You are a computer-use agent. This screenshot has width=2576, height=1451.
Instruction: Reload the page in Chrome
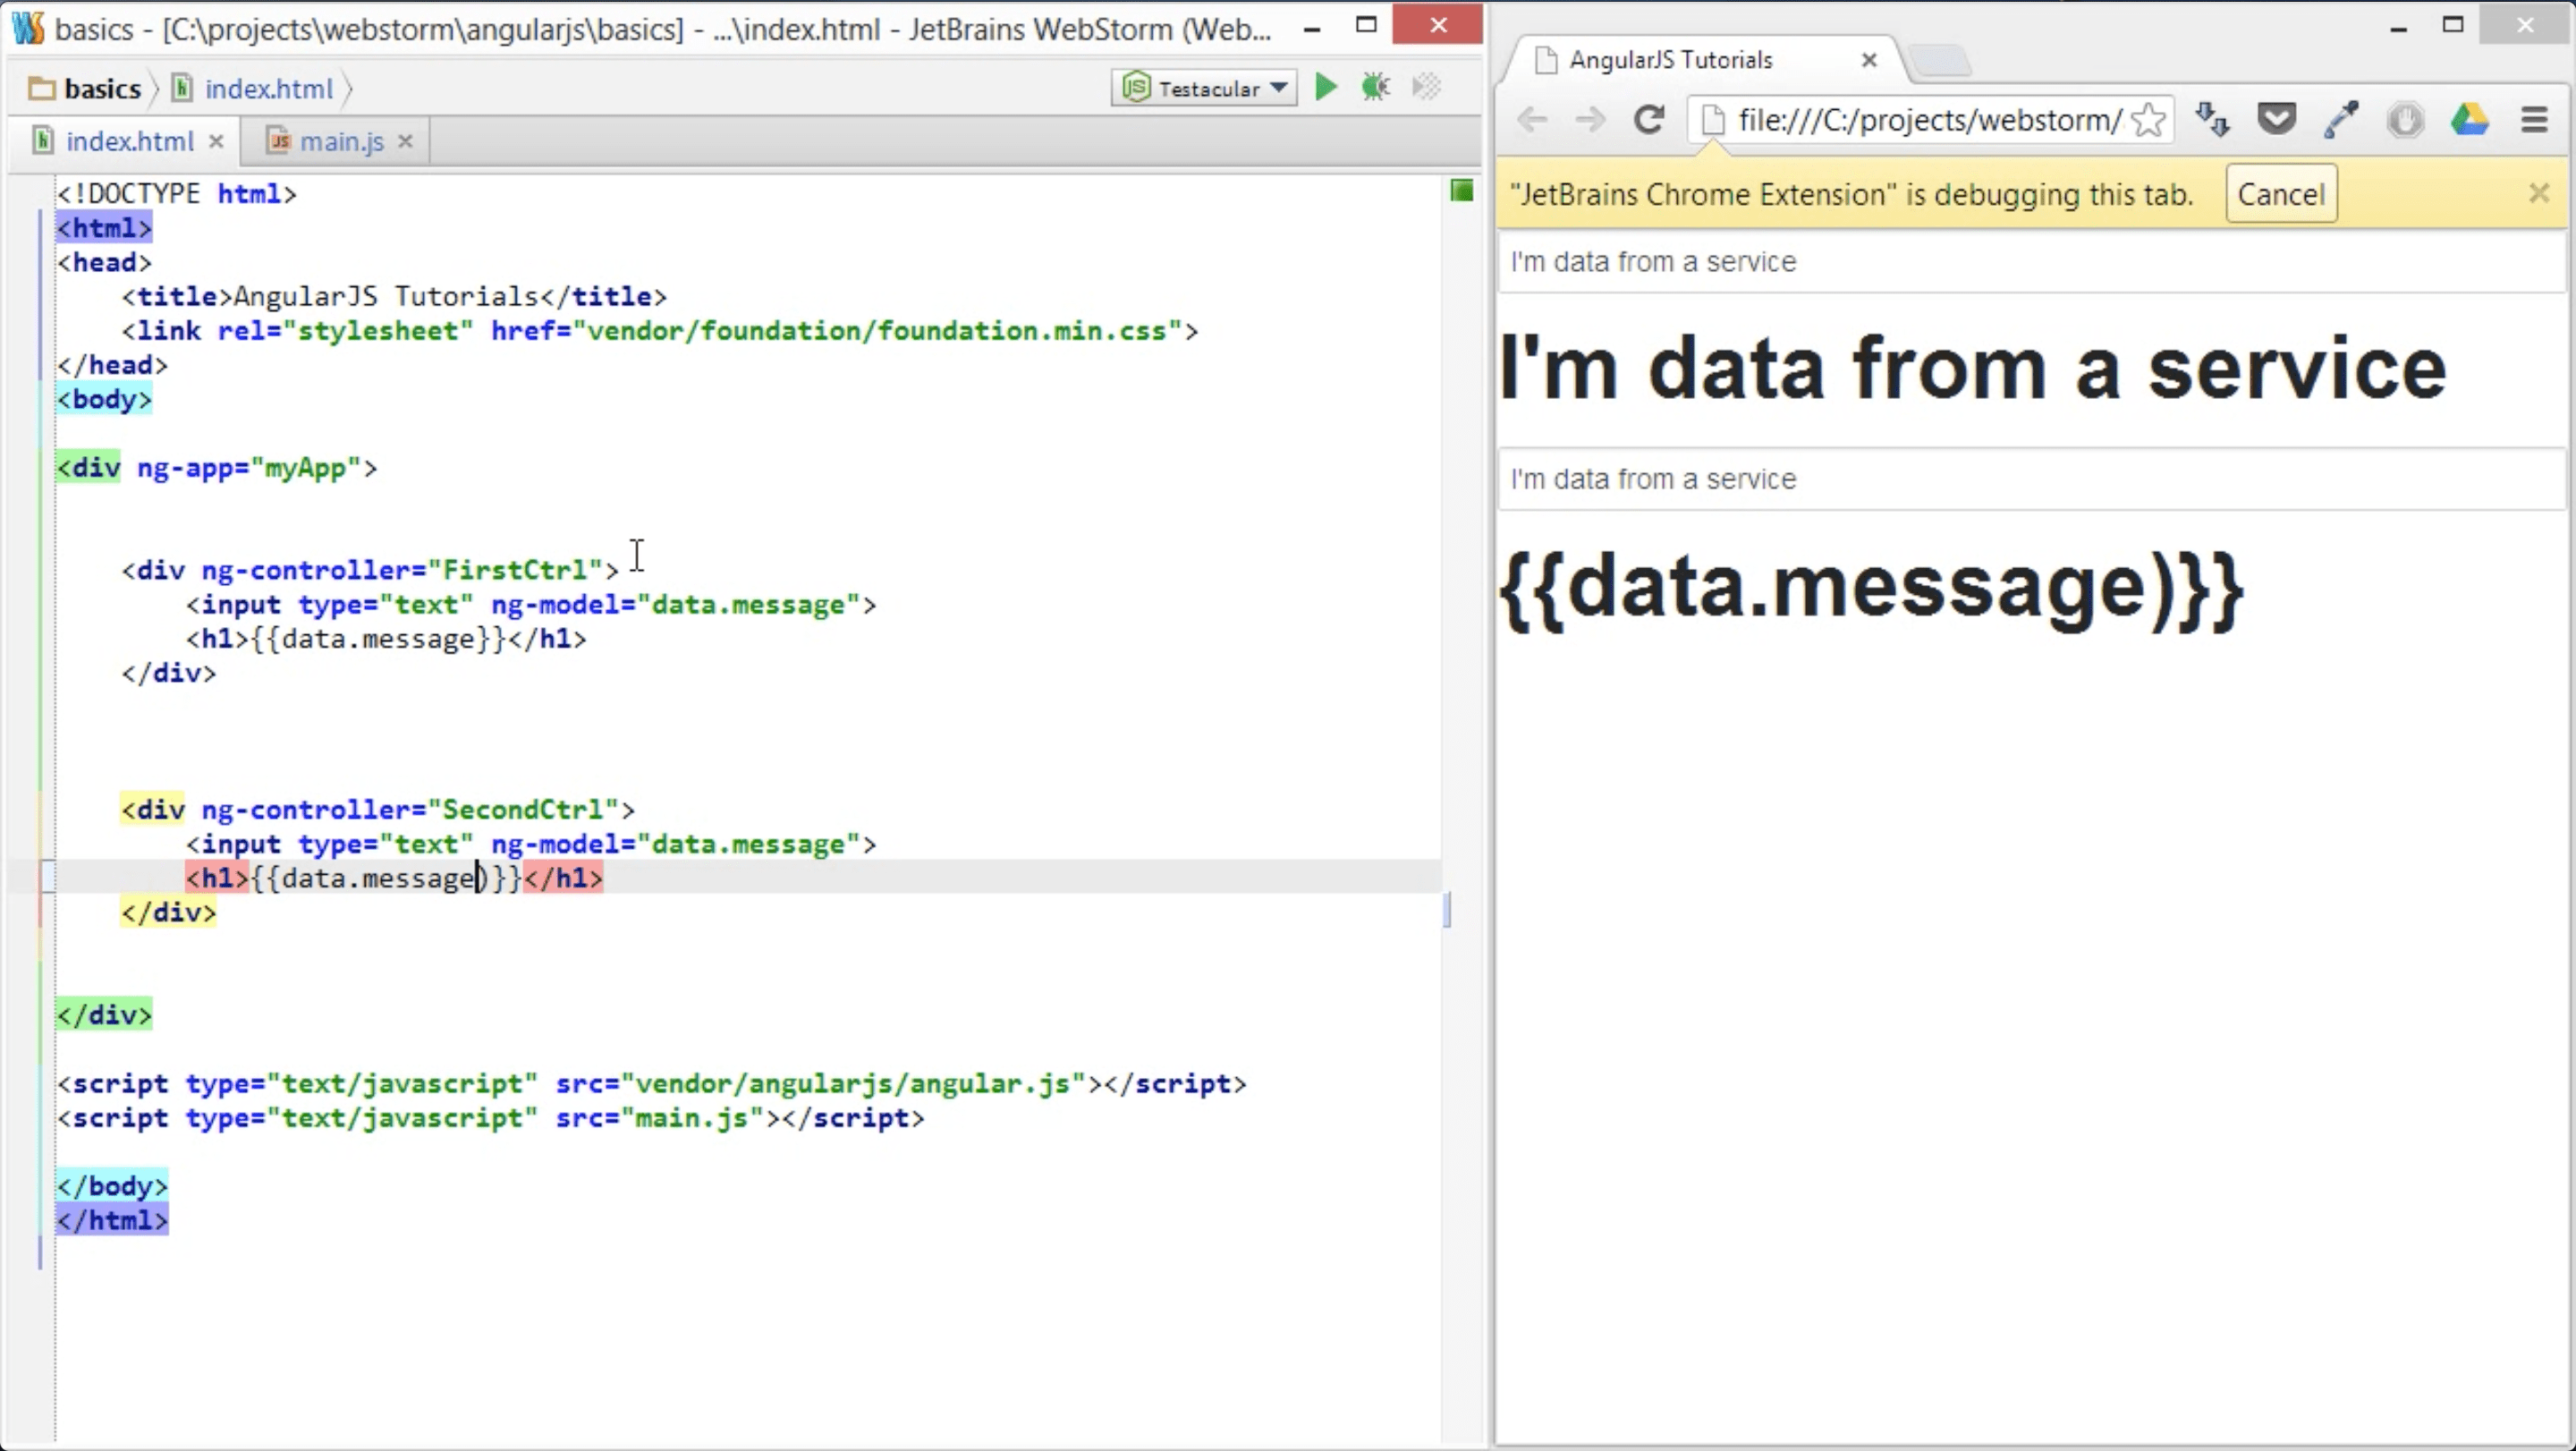click(1649, 120)
